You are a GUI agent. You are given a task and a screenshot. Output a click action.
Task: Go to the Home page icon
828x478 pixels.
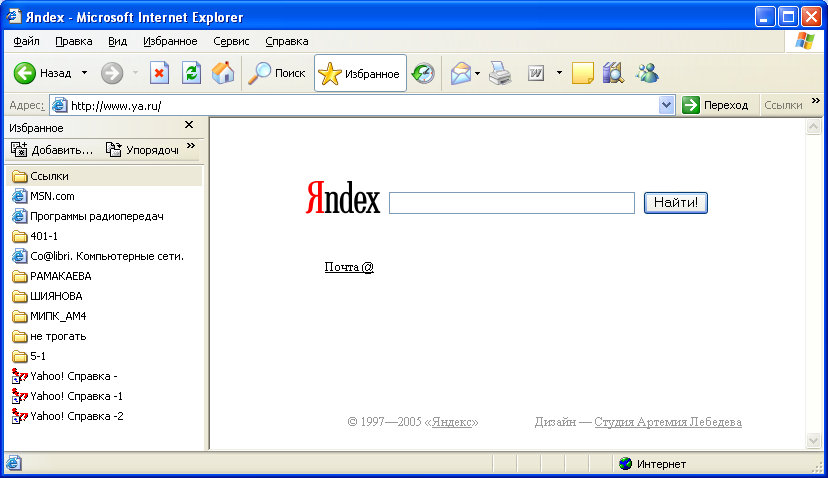click(223, 73)
